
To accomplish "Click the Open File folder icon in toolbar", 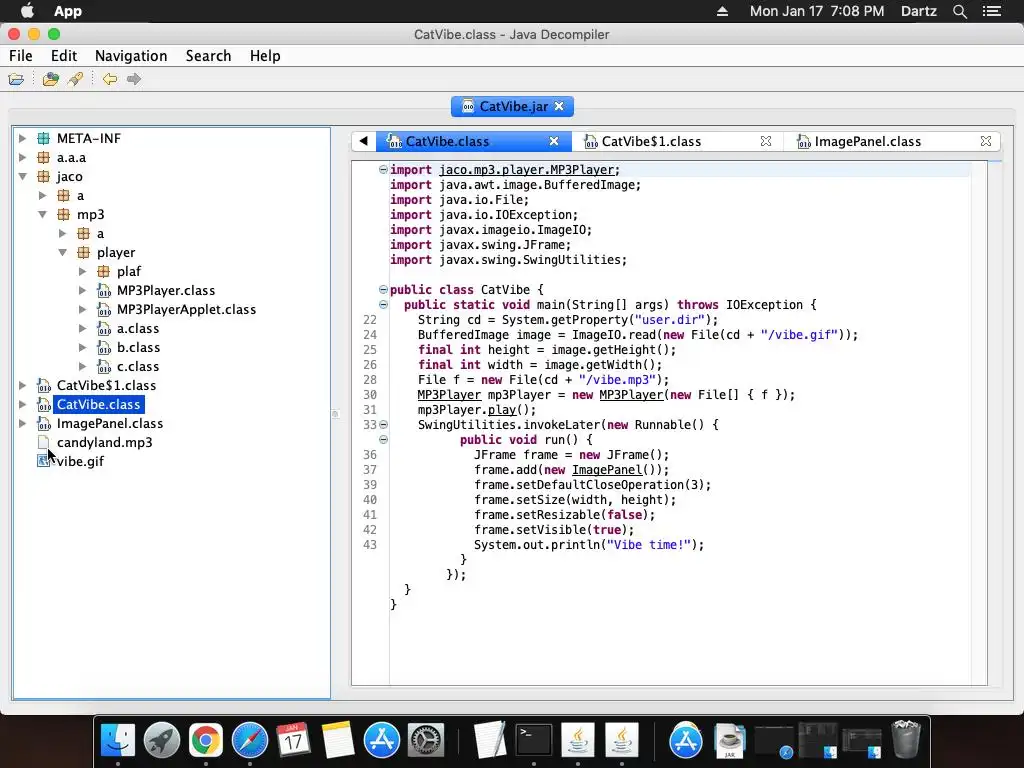I will click(x=16, y=79).
